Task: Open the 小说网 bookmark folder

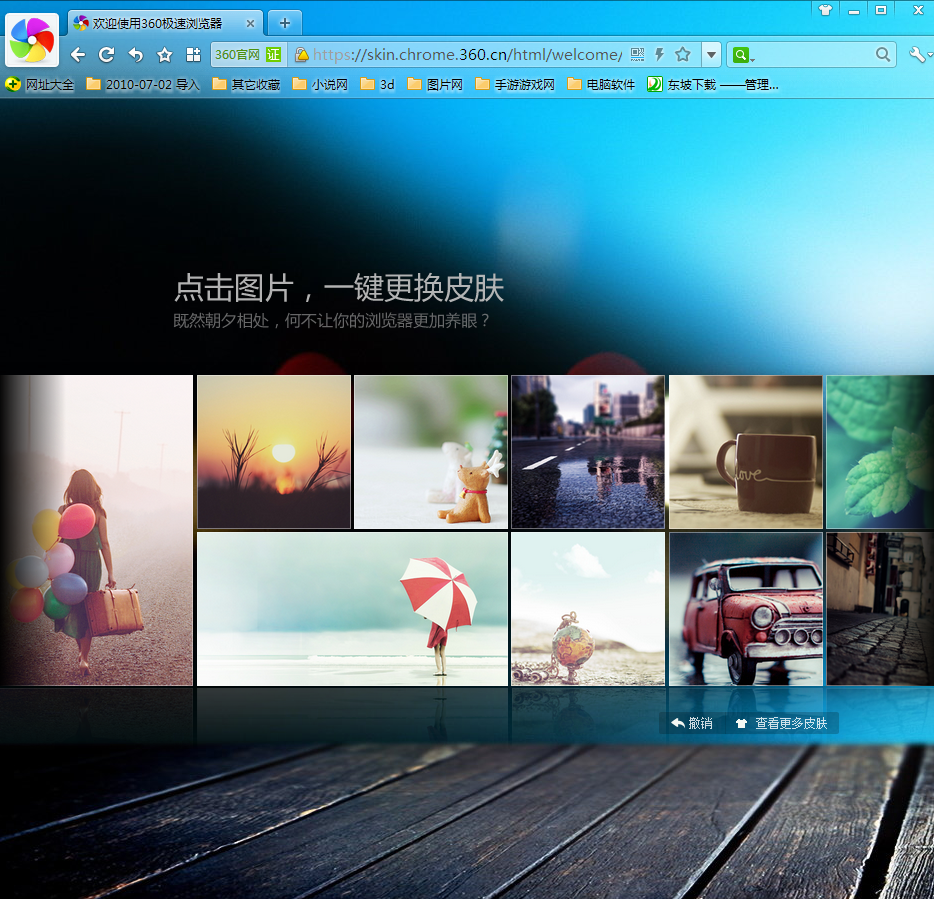Action: pyautogui.click(x=320, y=85)
